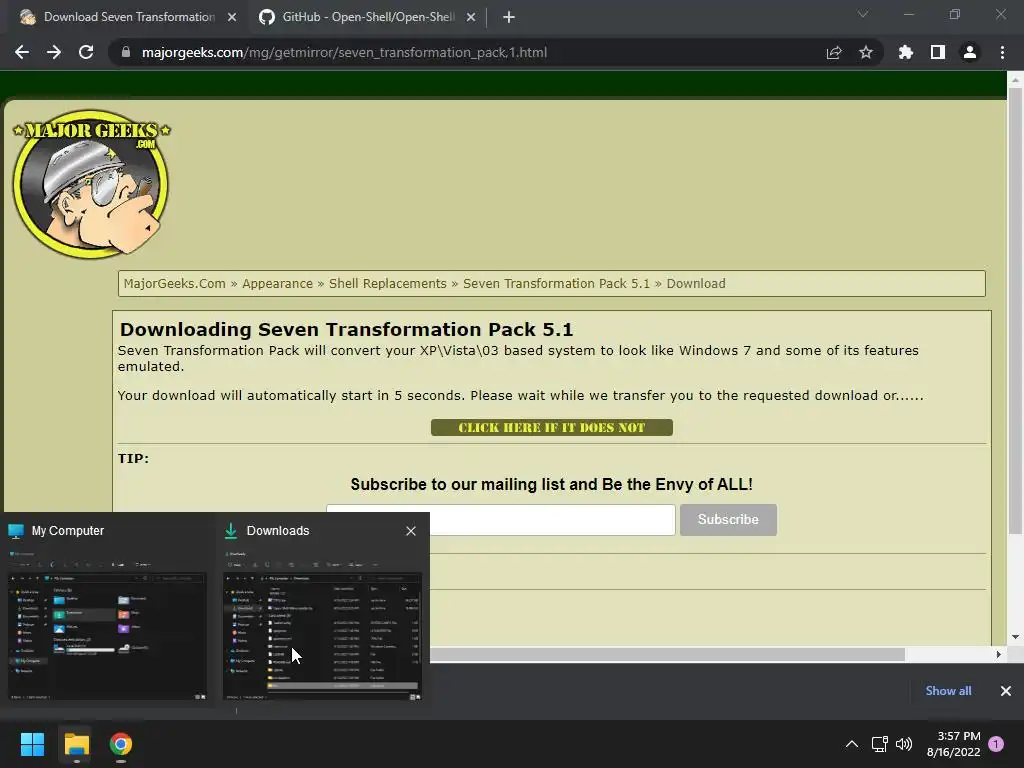Screen dimensions: 1024x768
Task: Open the network status tray icon
Action: coord(879,744)
